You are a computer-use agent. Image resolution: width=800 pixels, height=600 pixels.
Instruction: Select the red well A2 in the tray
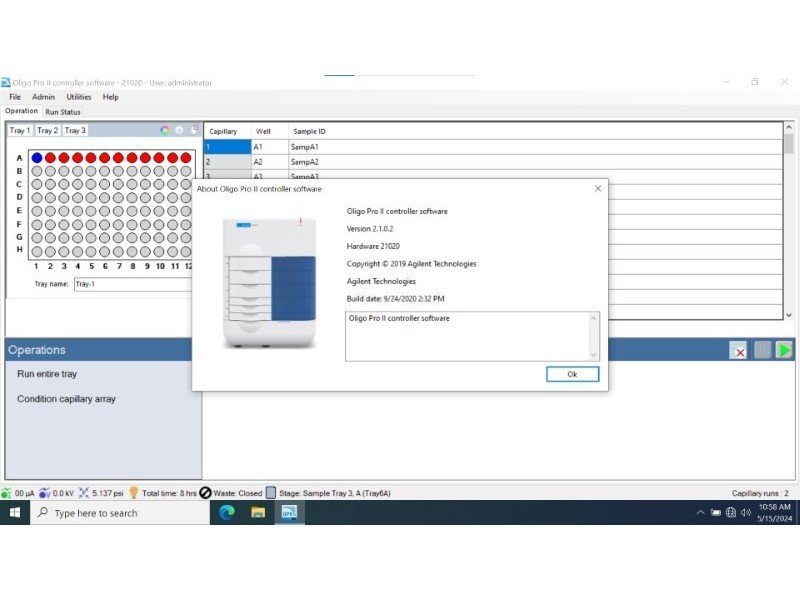(50, 158)
